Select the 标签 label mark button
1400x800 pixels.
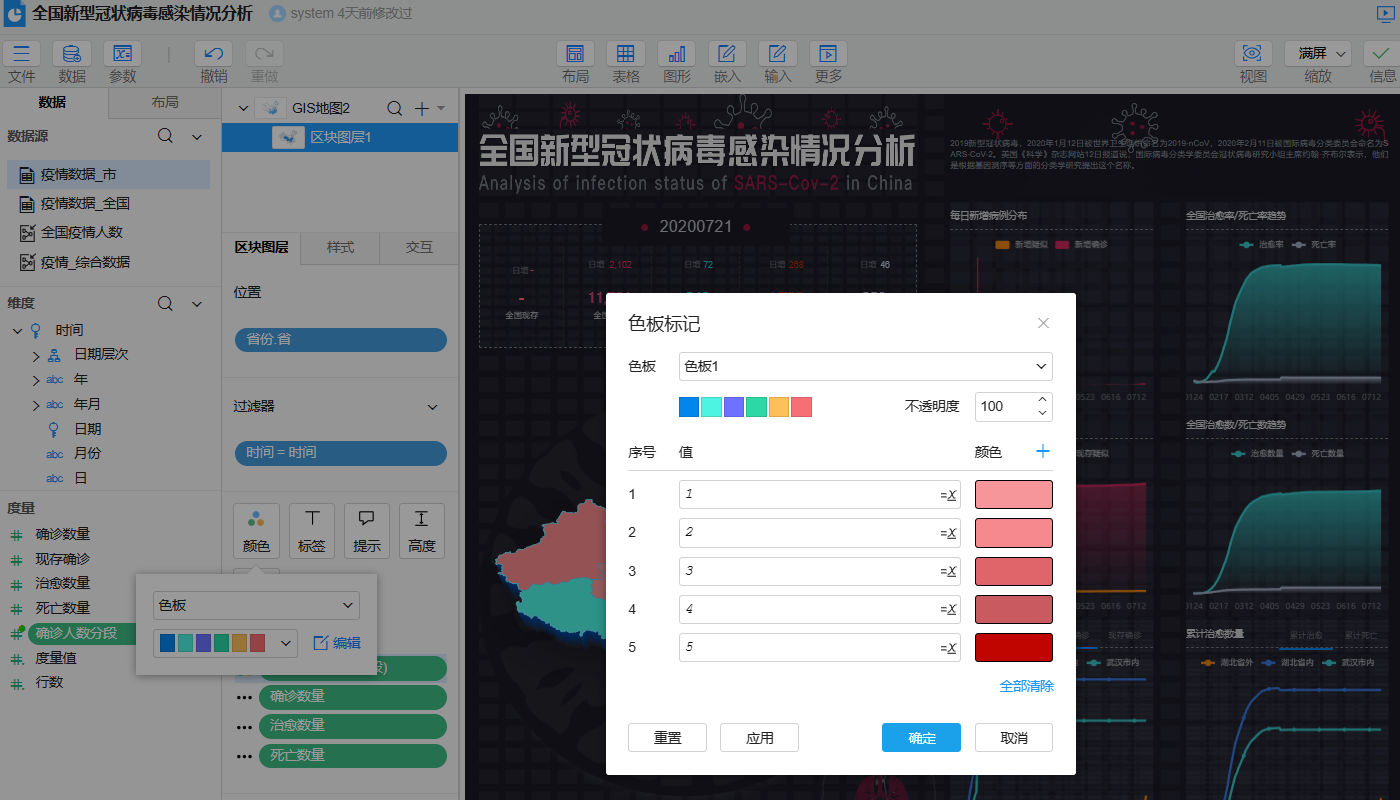(312, 530)
